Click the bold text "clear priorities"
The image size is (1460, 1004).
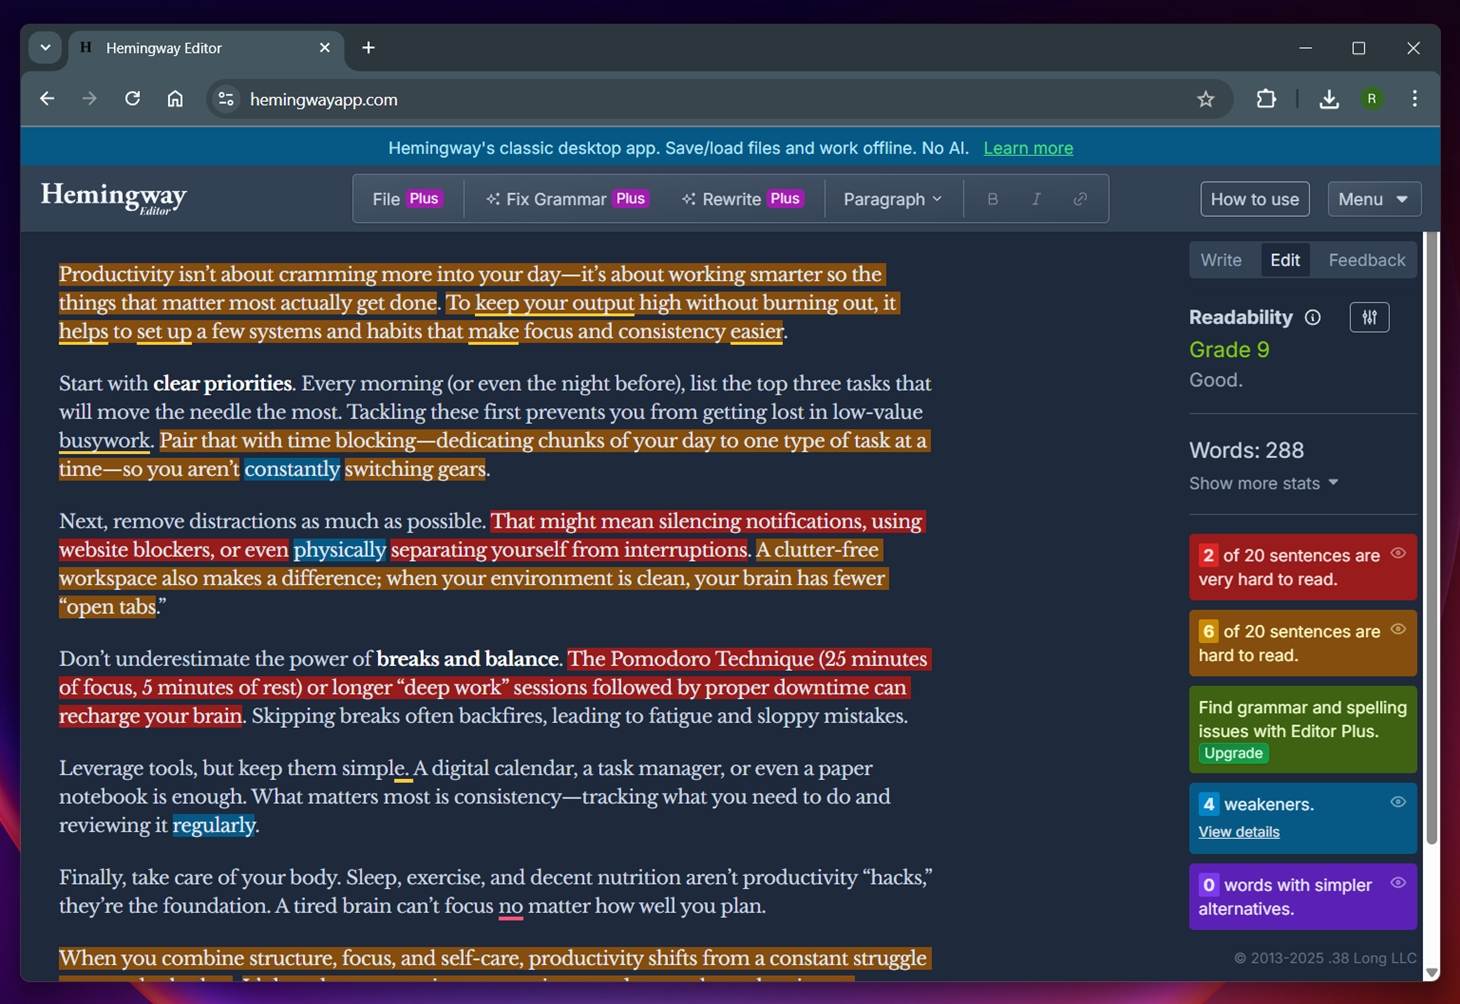(222, 383)
